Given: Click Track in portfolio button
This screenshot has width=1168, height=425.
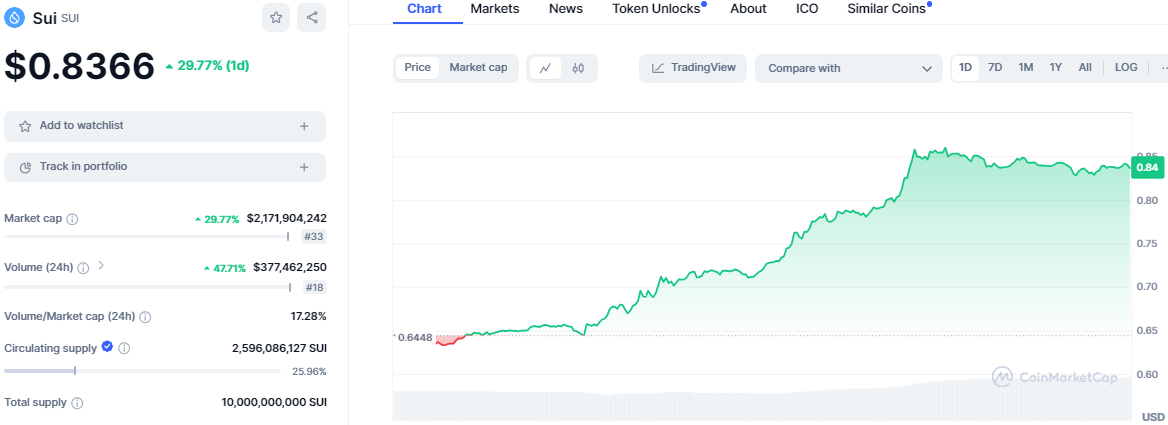Looking at the screenshot, I should click(x=165, y=167).
